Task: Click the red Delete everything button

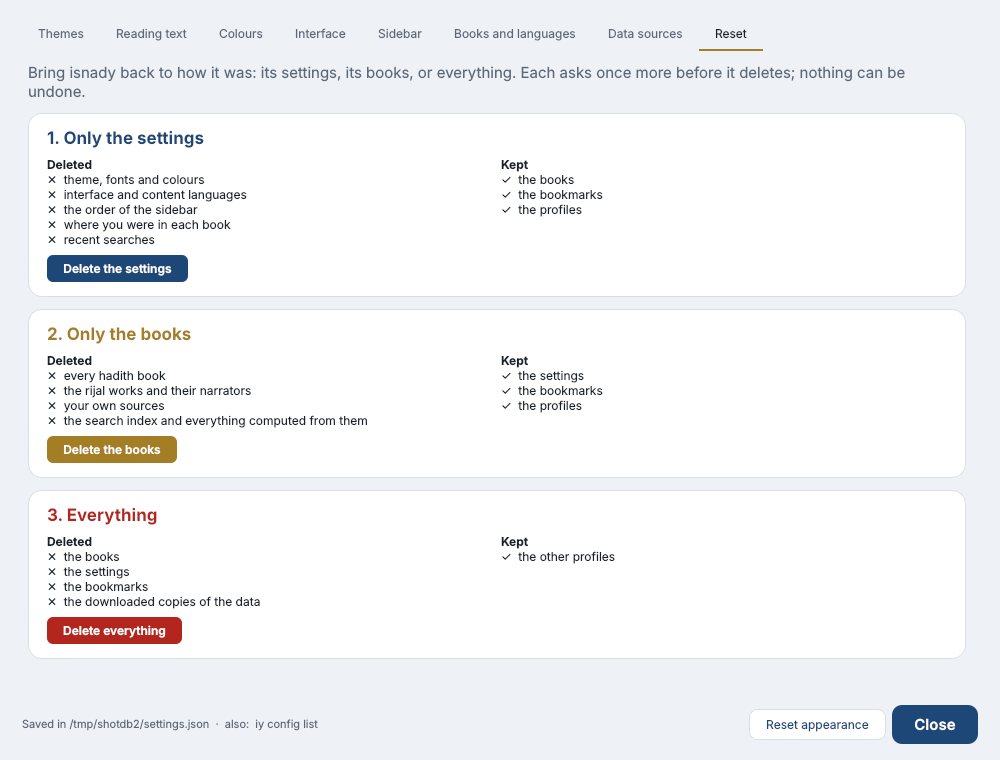Action: 114,631
